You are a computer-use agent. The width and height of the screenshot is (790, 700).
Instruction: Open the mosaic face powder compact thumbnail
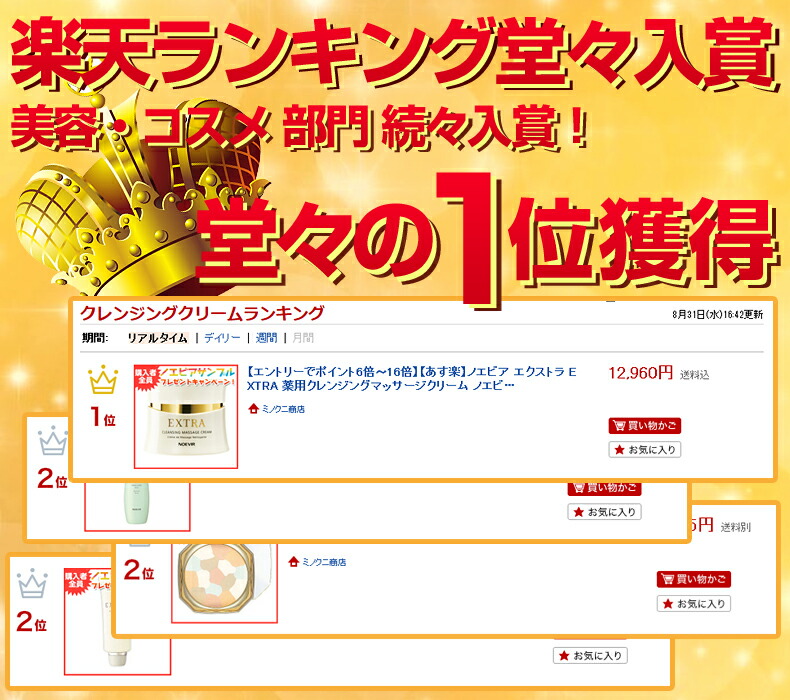point(224,583)
